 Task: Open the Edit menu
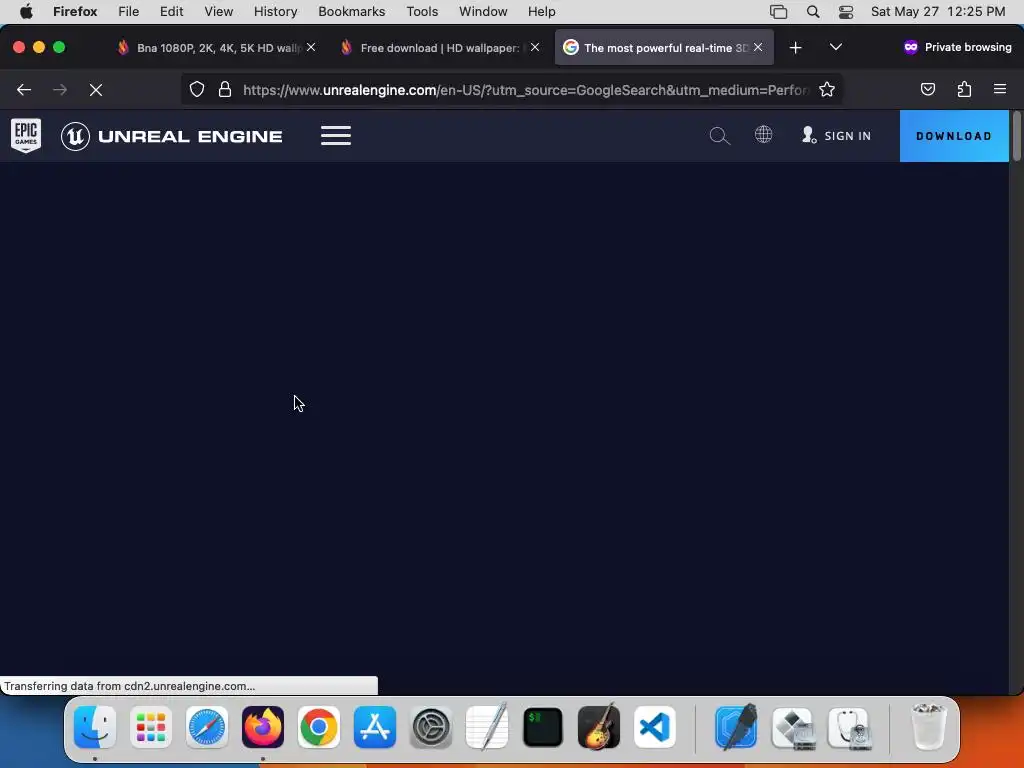(x=172, y=12)
